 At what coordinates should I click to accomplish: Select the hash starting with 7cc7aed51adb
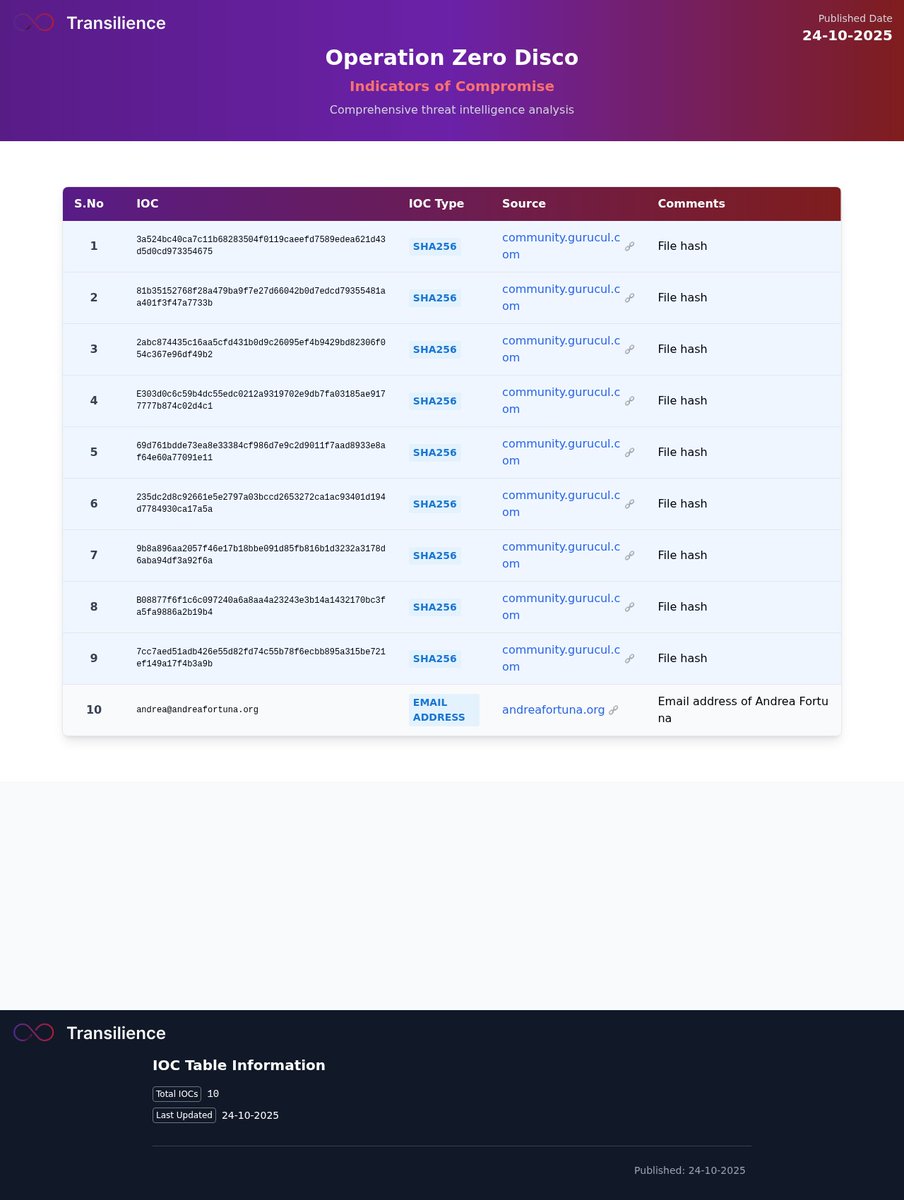(261, 658)
